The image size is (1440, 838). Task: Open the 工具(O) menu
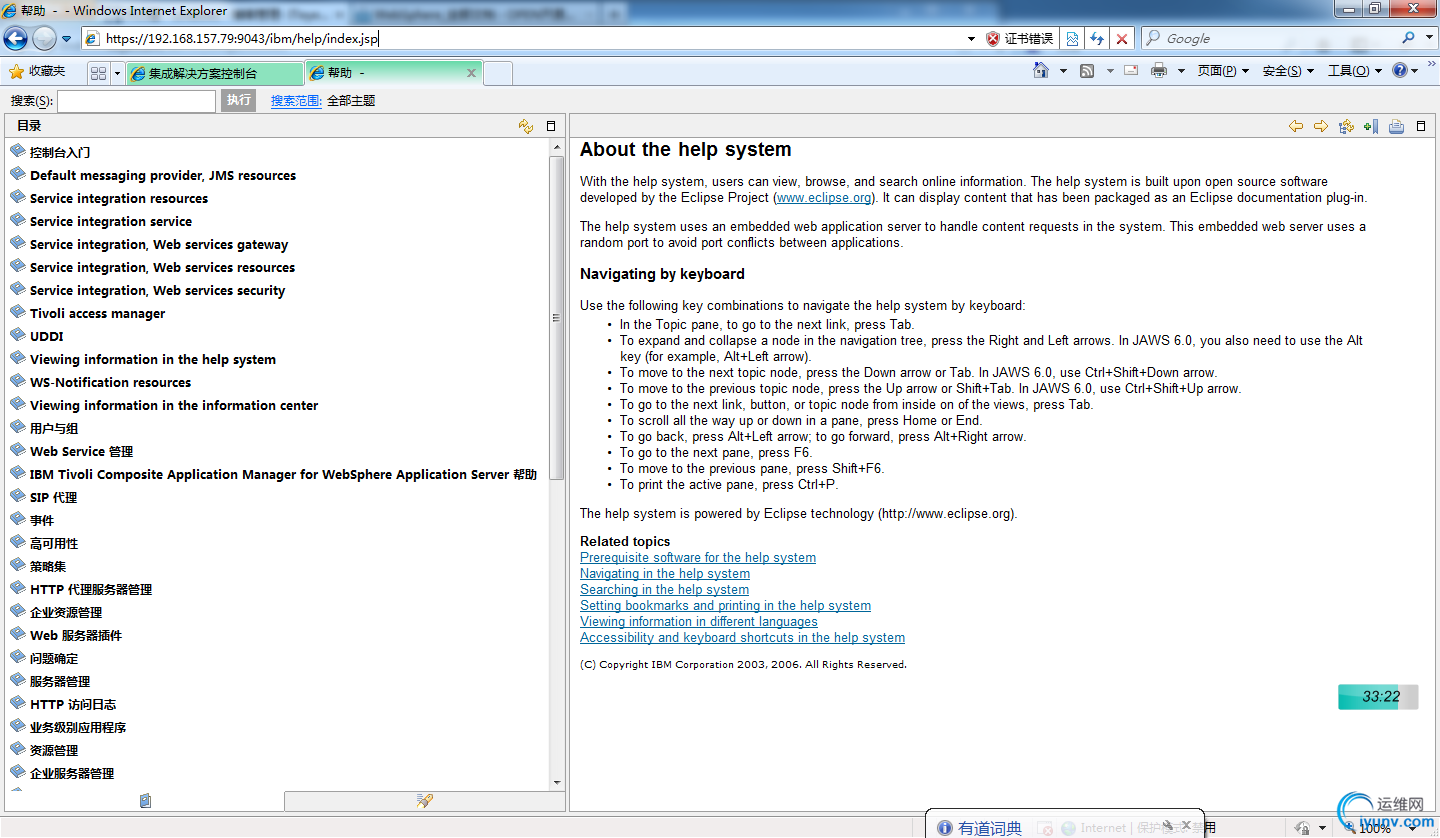coord(1354,71)
